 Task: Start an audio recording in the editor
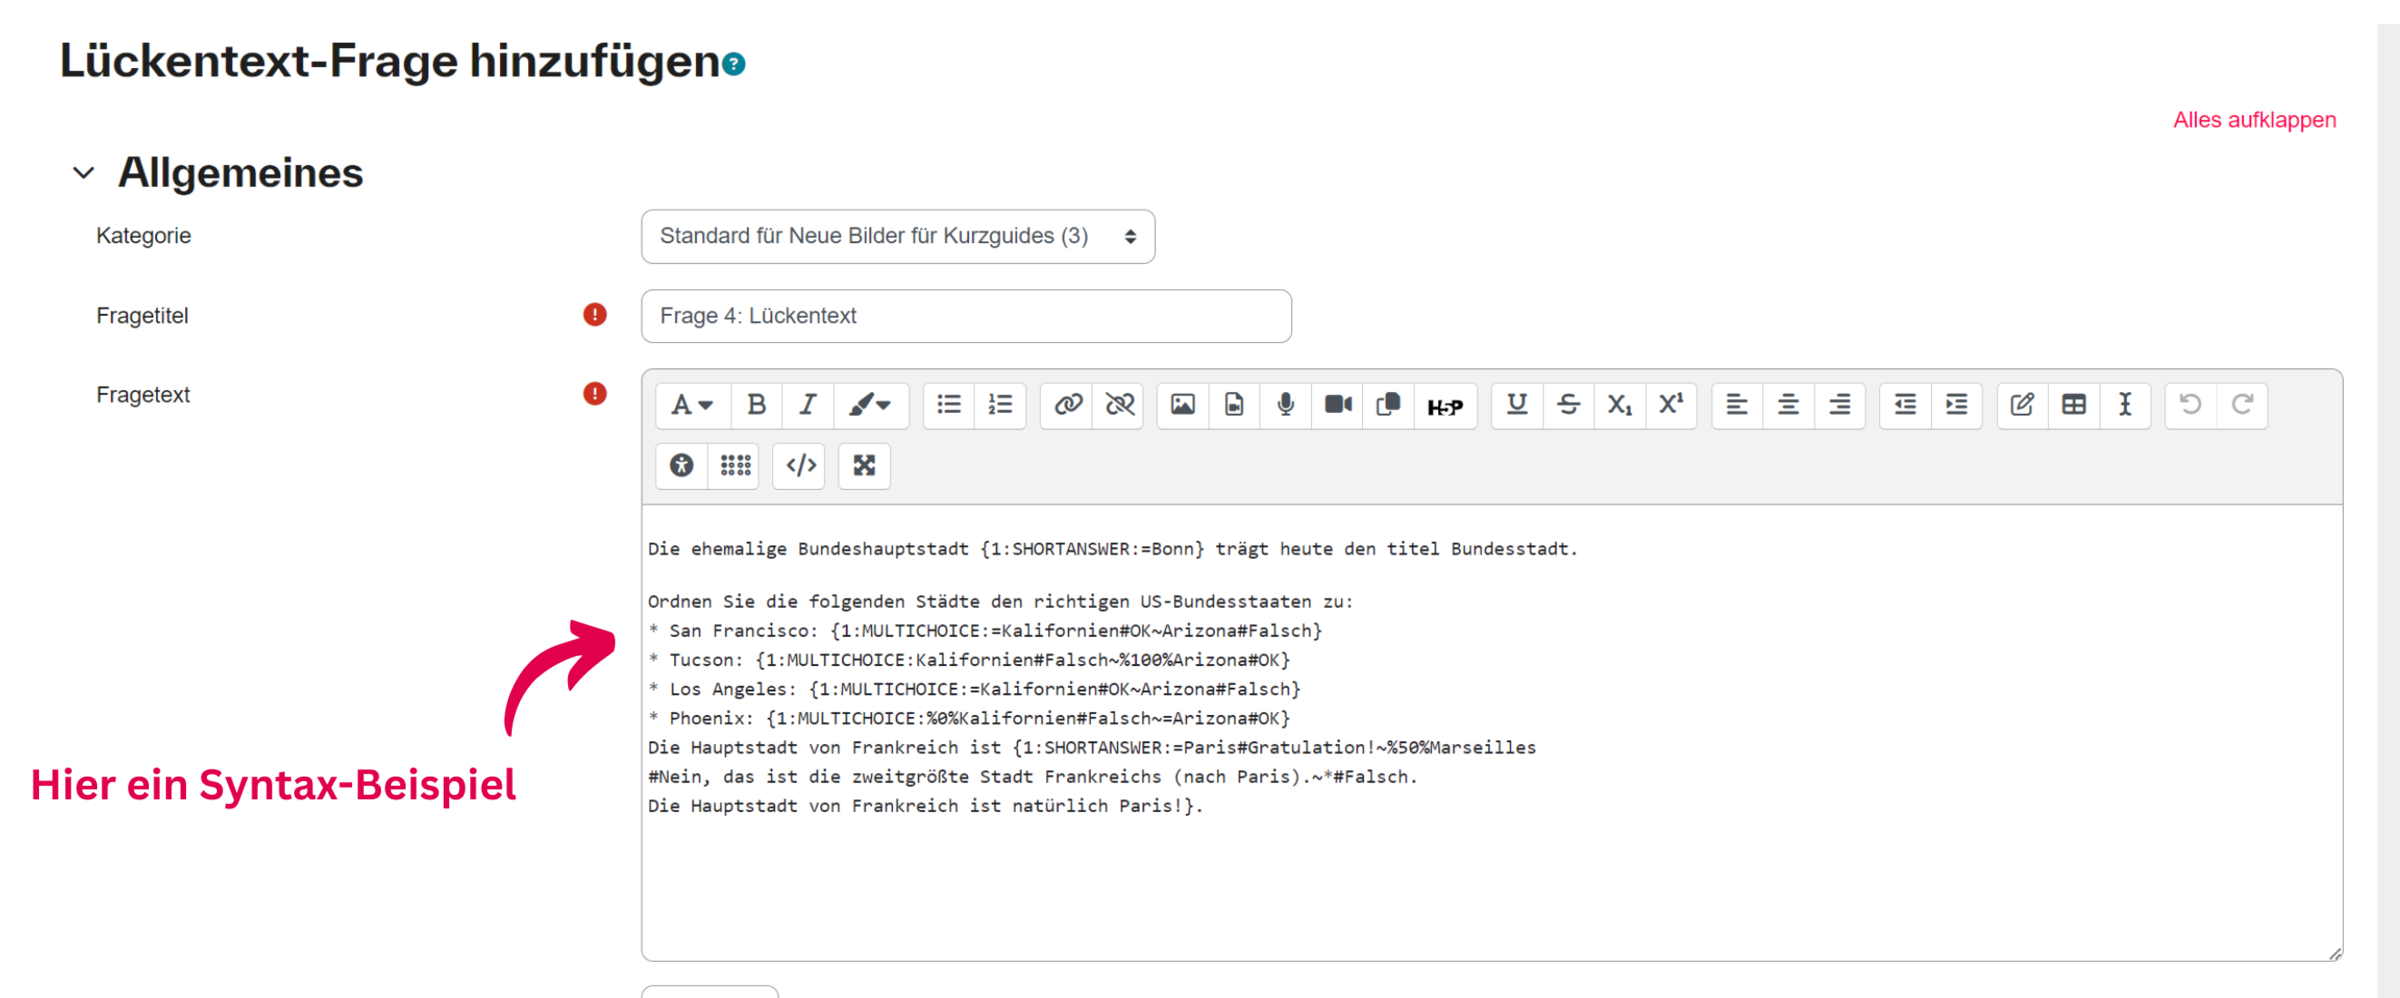point(1284,405)
